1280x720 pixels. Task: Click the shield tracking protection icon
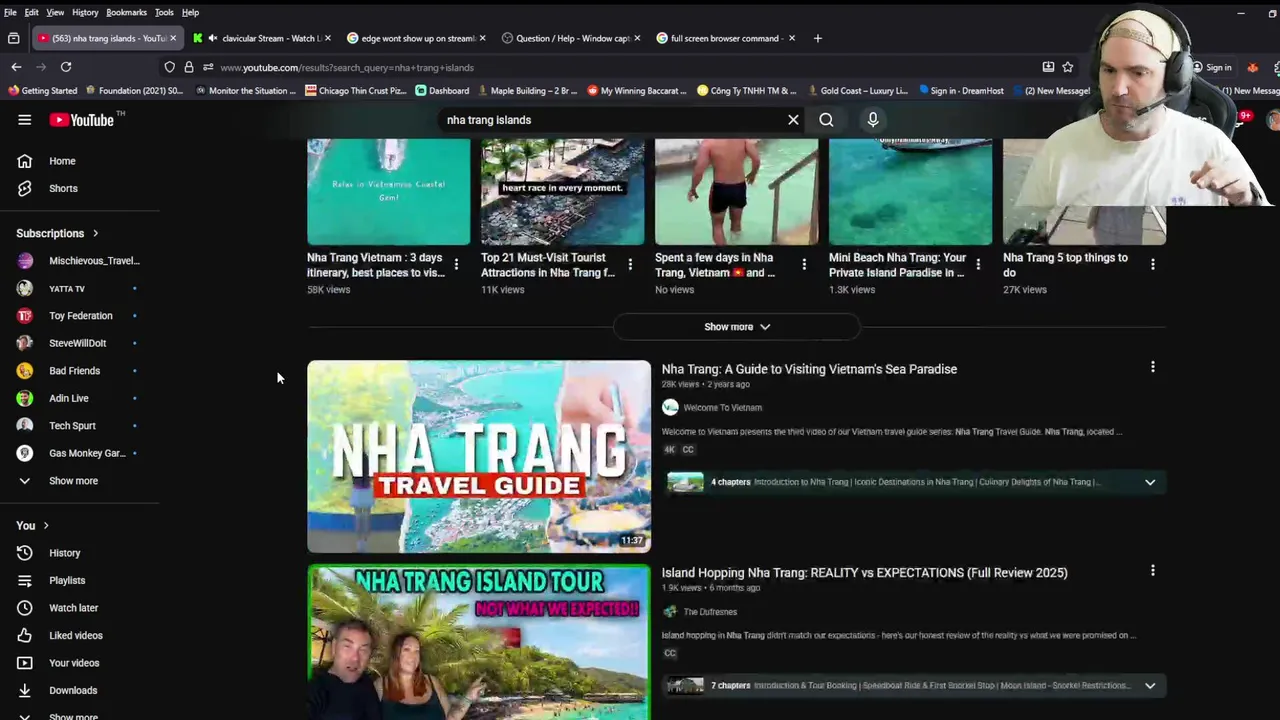coord(170,67)
